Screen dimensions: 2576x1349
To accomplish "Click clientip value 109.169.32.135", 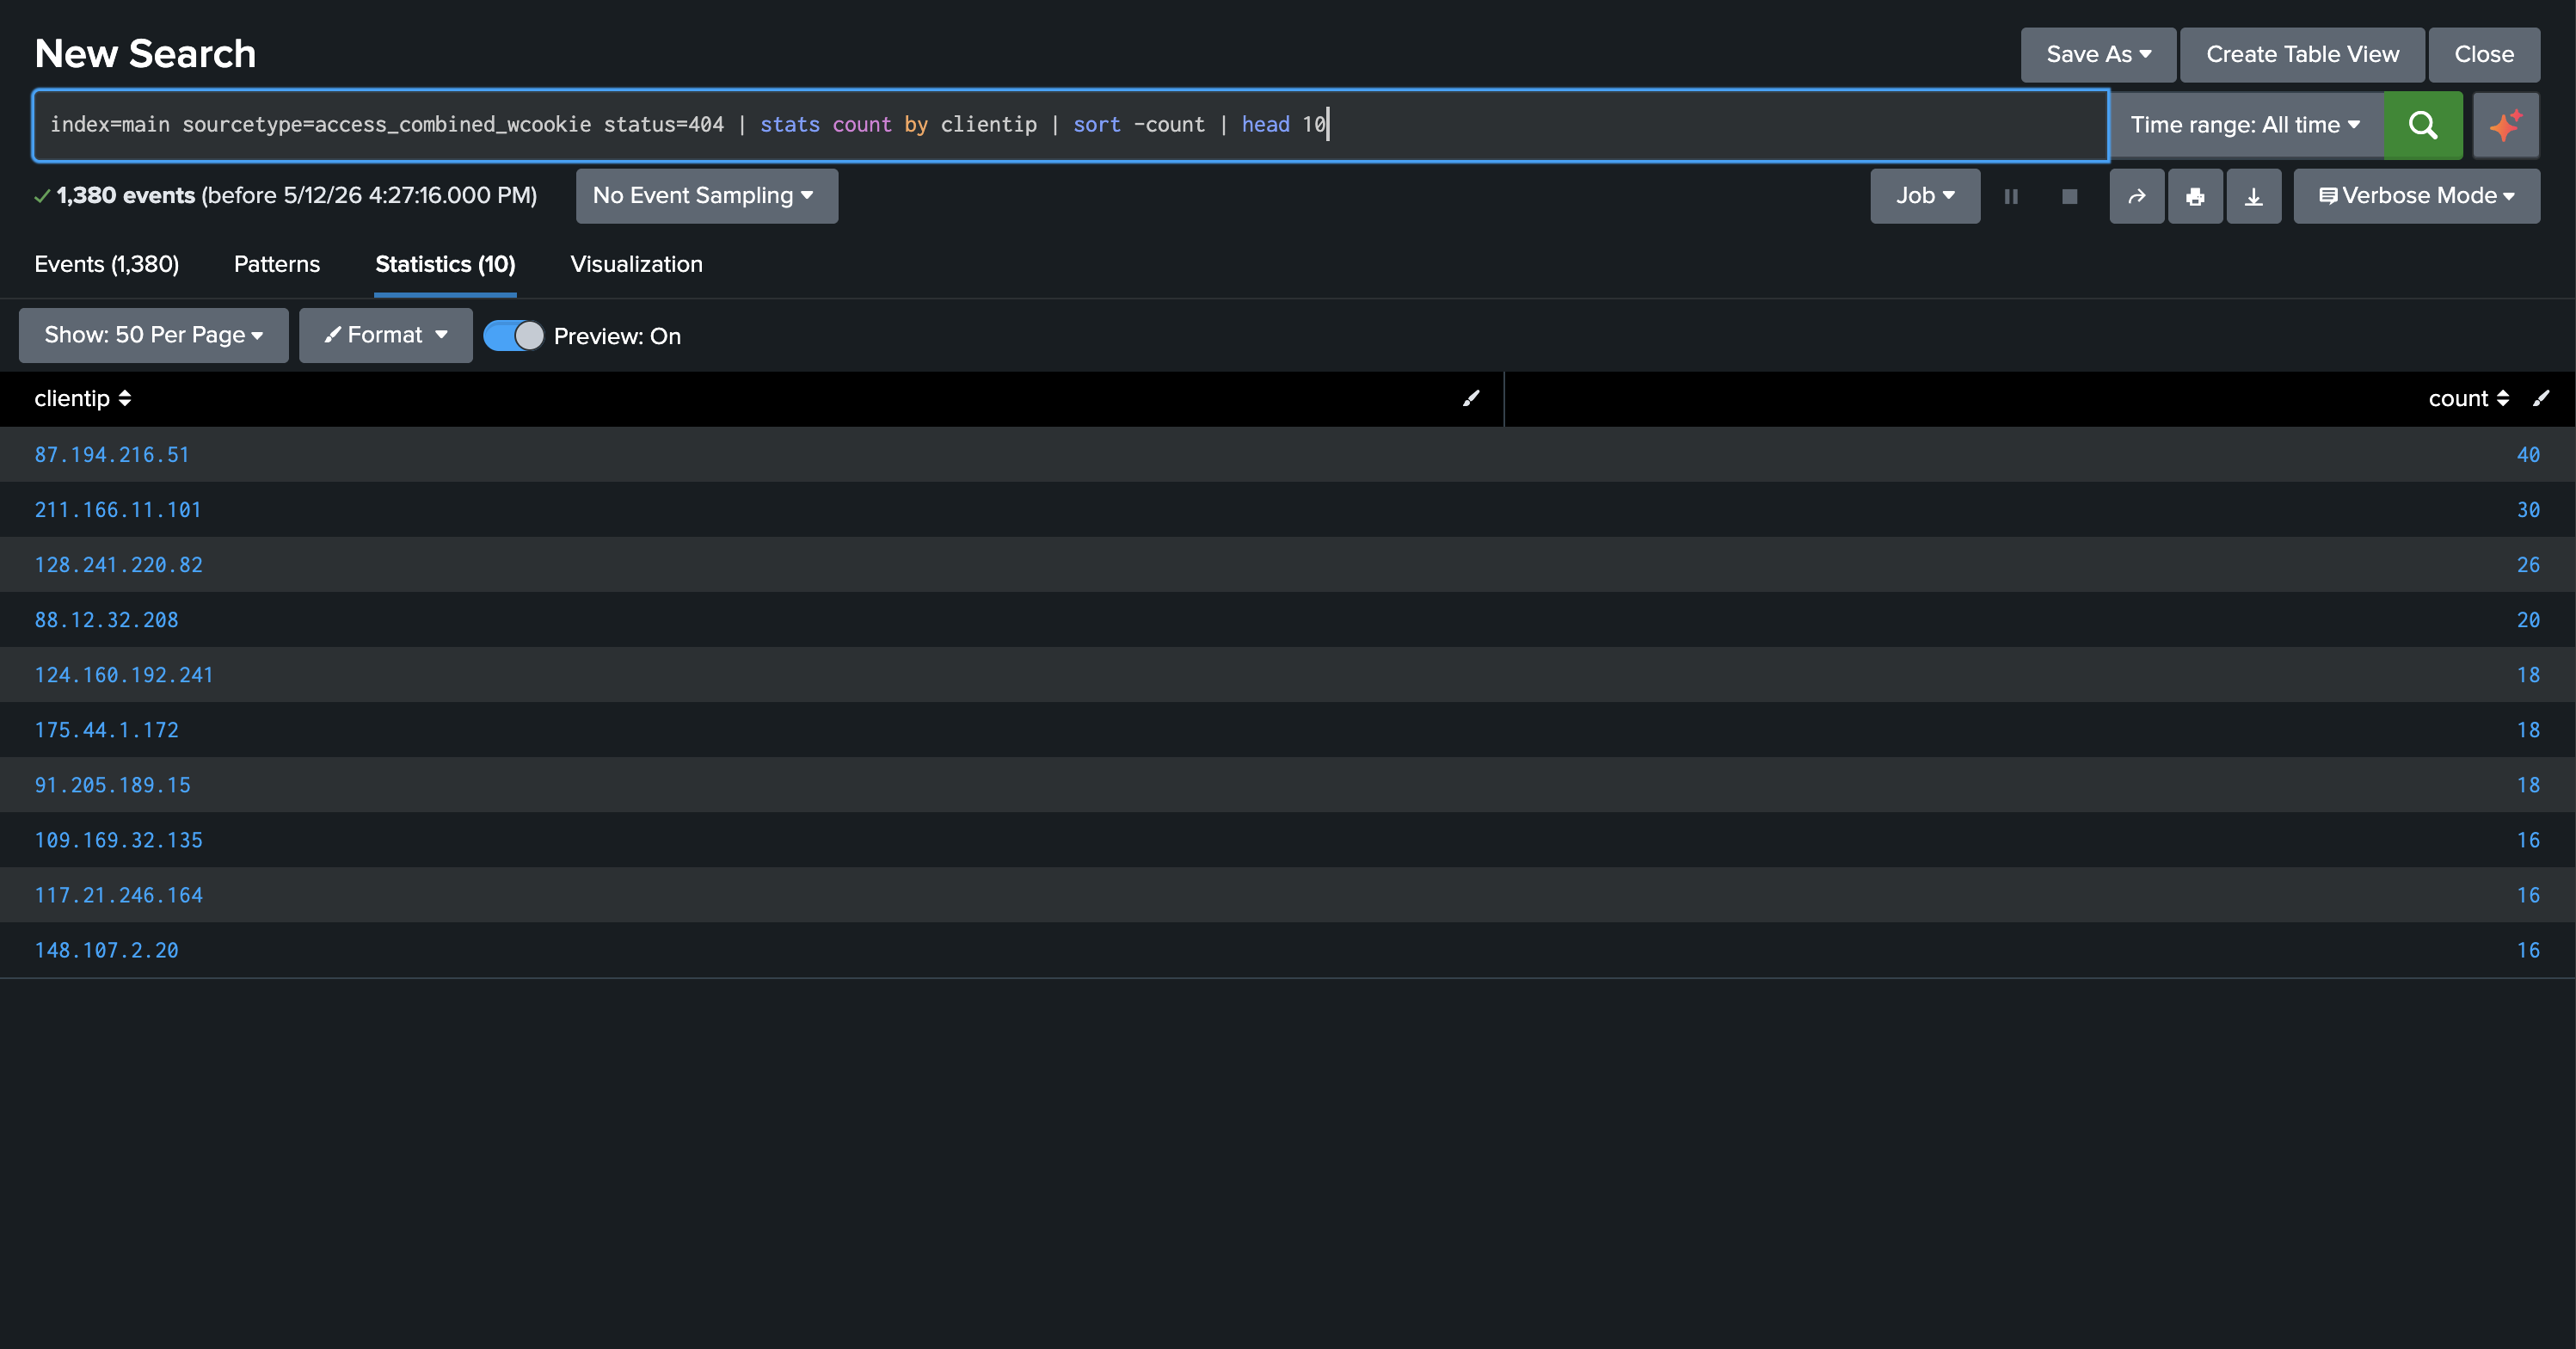I will point(118,840).
